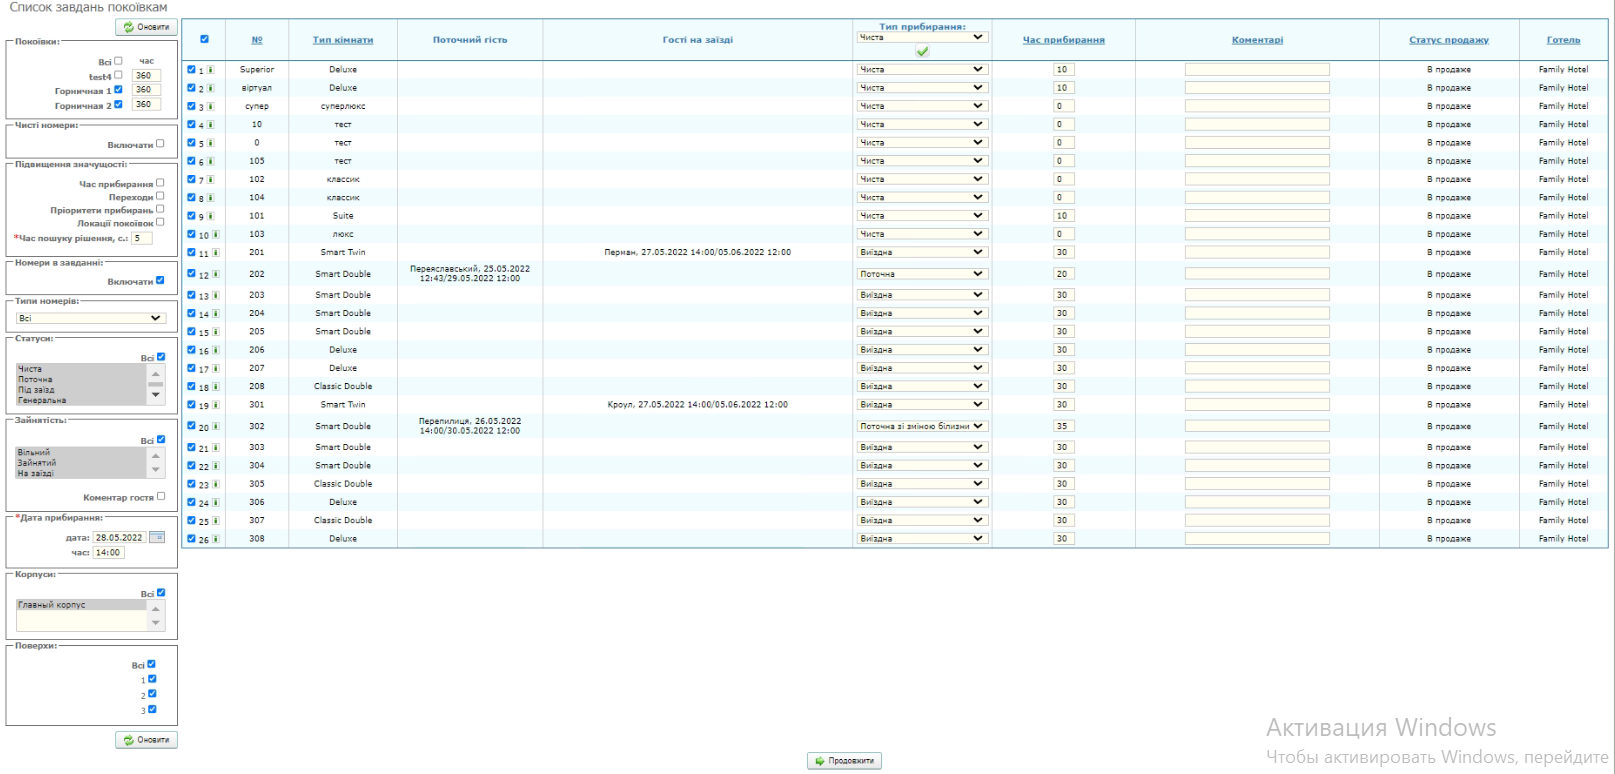The width and height of the screenshot is (1615, 774).
Task: Click the info icon in row 26
Action: pyautogui.click(x=215, y=539)
